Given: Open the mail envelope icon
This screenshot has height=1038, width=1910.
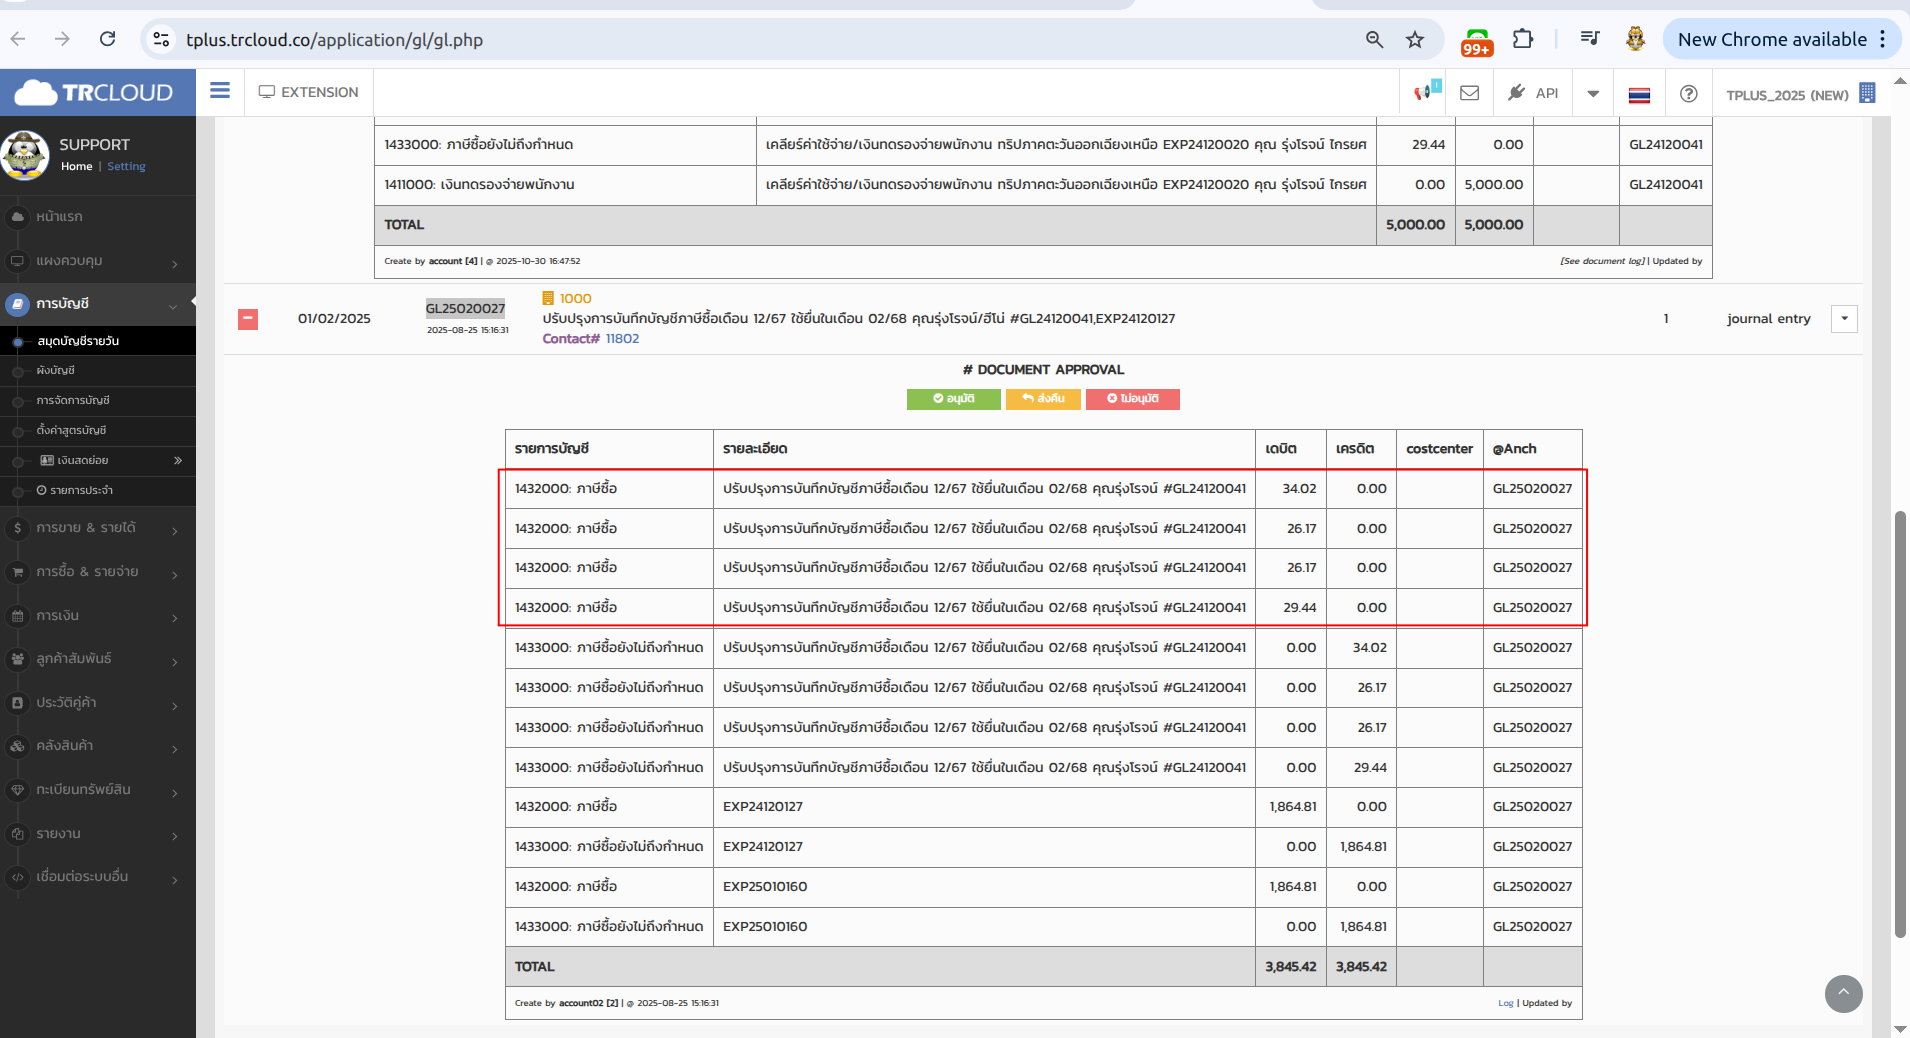Looking at the screenshot, I should pos(1469,93).
